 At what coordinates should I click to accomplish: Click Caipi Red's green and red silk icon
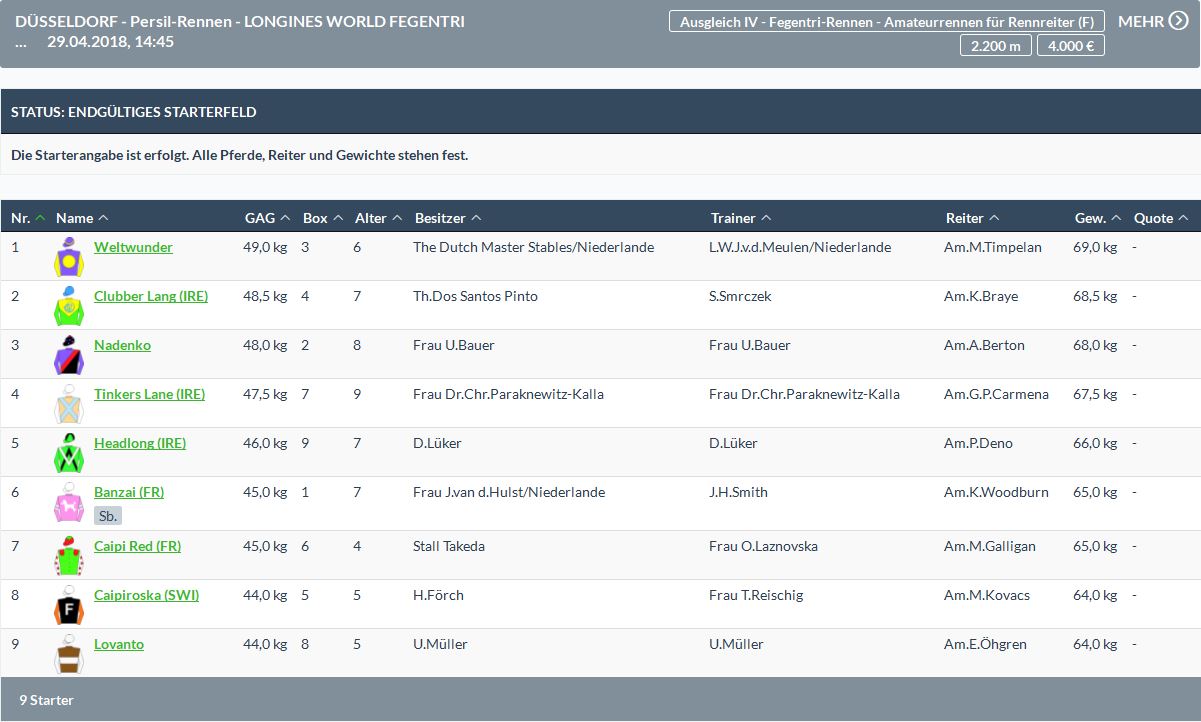(68, 556)
